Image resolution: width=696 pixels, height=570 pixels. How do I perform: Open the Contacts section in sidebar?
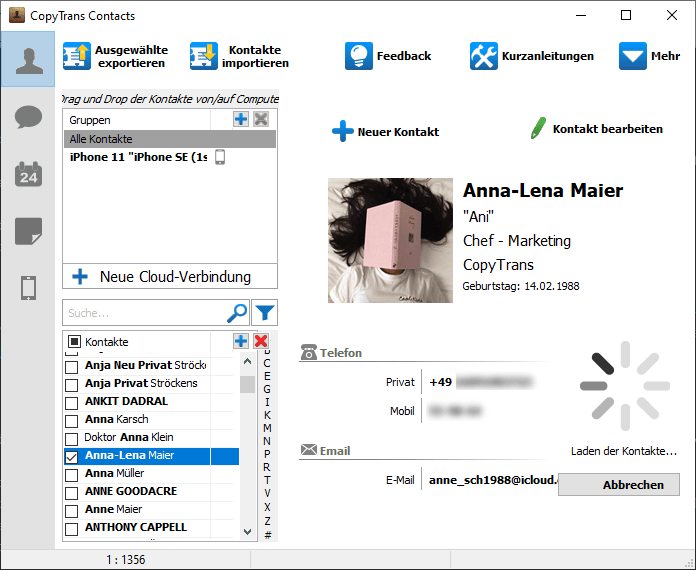point(28,59)
